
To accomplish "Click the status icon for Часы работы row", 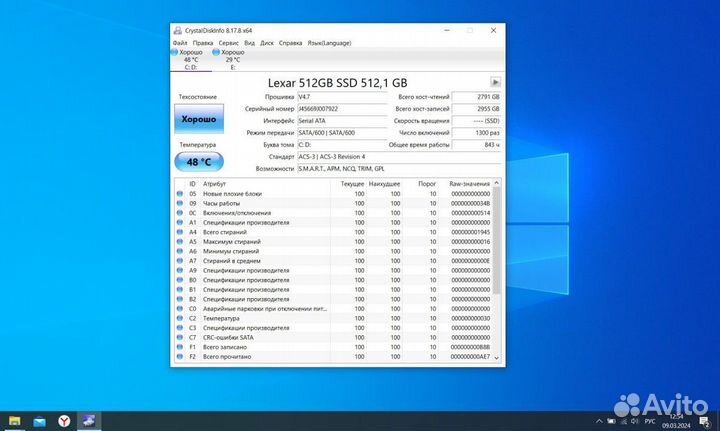I will click(x=180, y=203).
